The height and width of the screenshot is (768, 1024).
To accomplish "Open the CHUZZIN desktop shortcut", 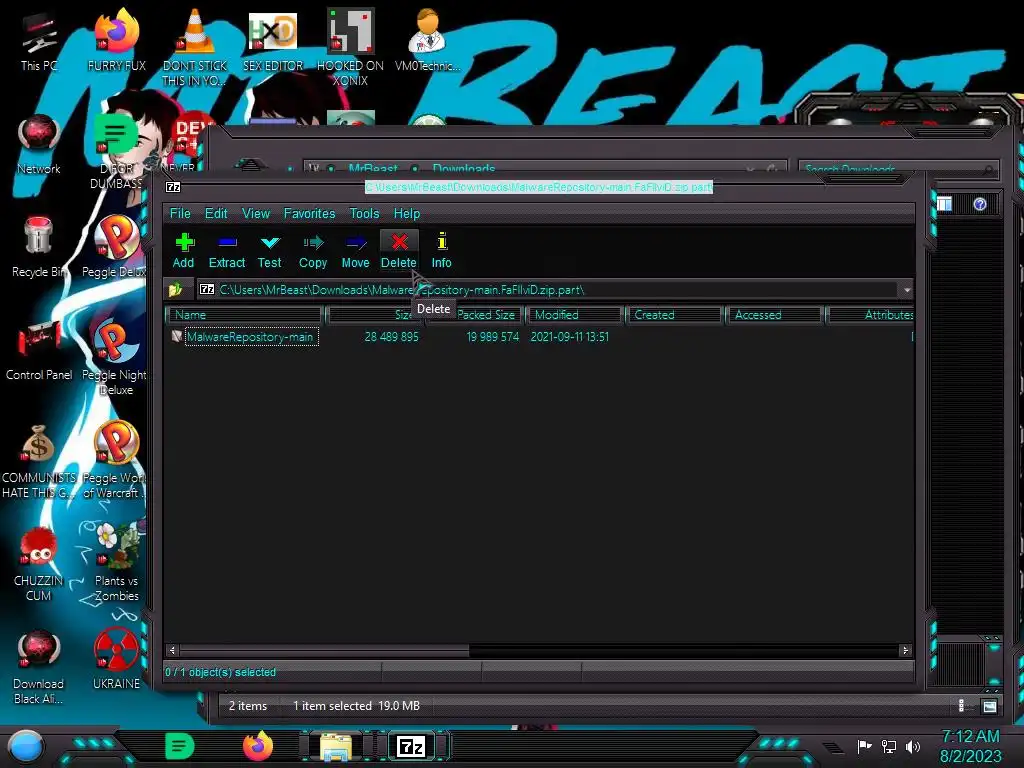I will point(39,563).
